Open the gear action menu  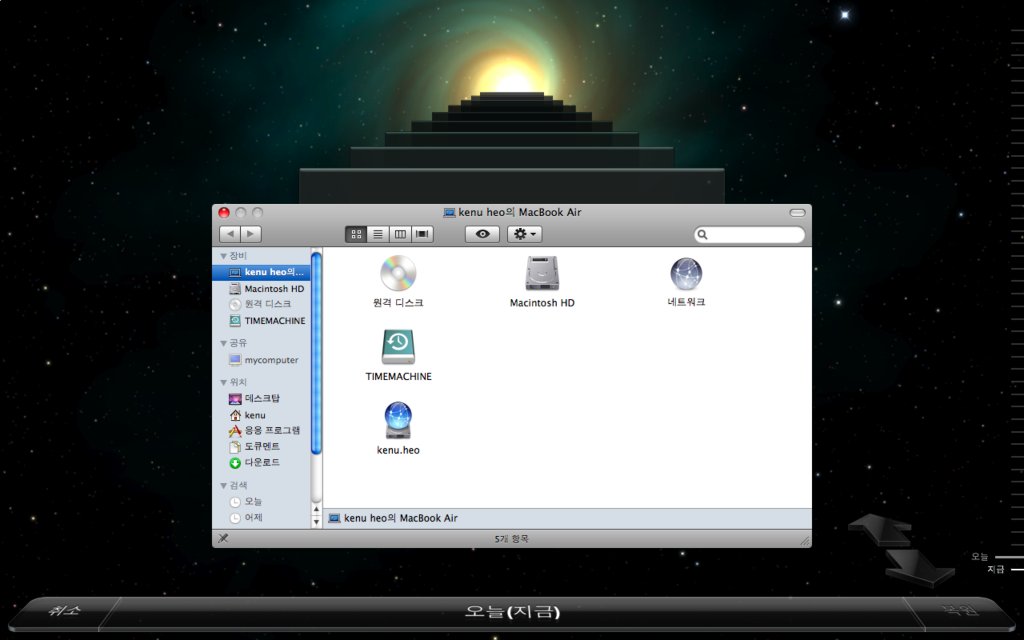pos(524,234)
